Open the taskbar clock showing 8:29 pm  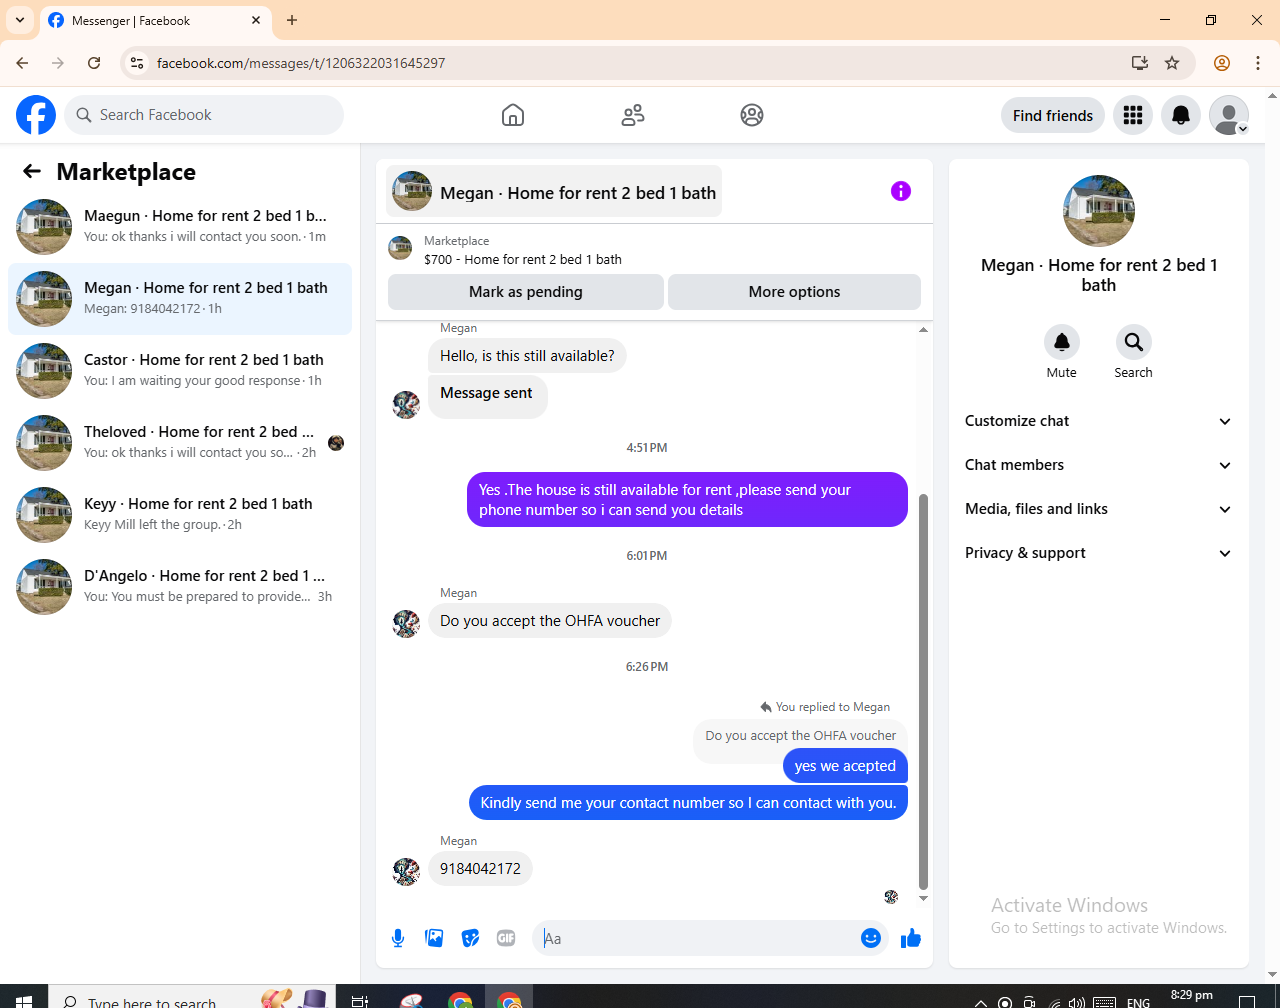click(x=1192, y=997)
